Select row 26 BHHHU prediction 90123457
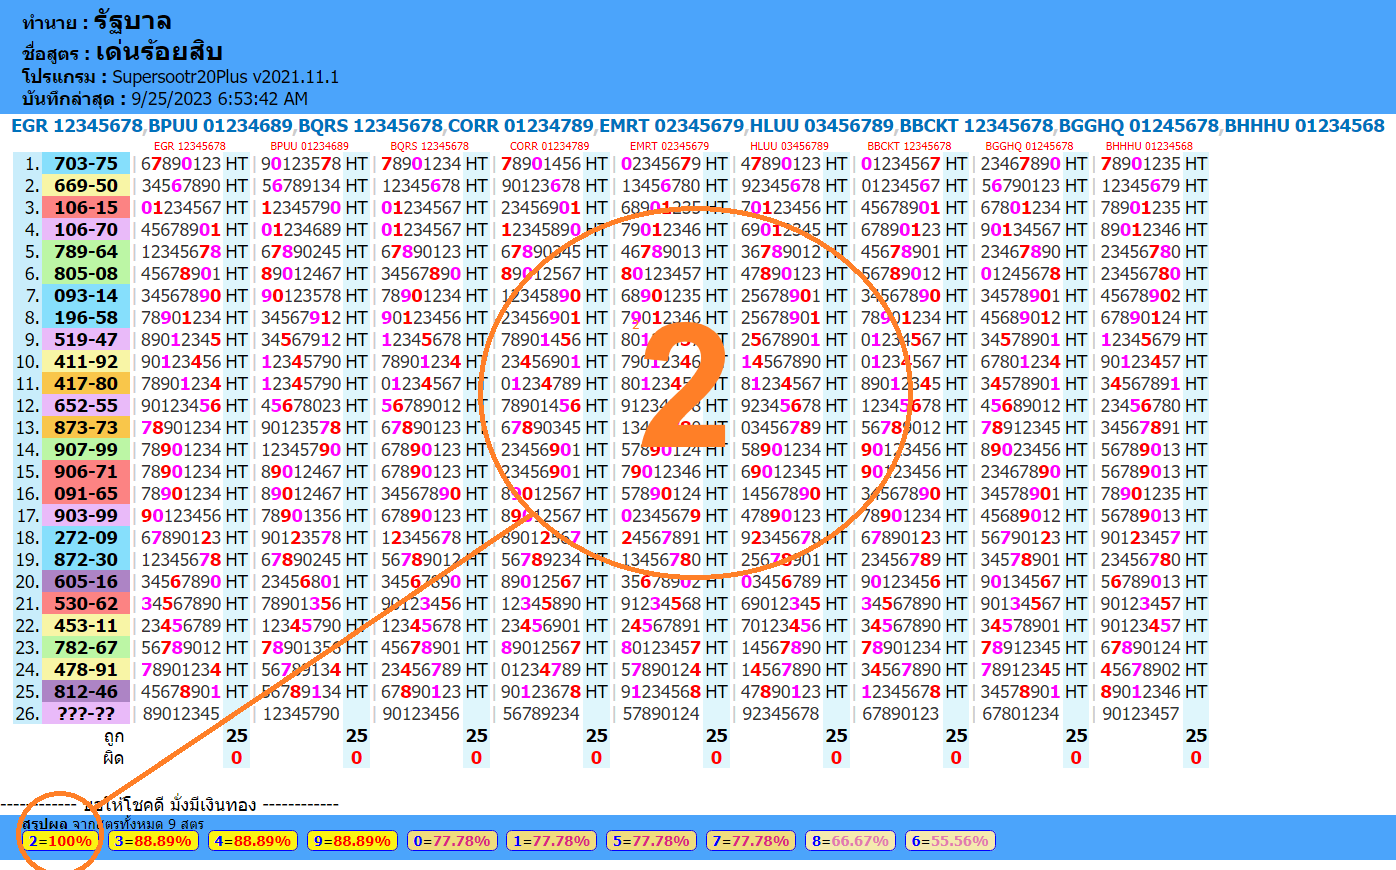Image resolution: width=1396 pixels, height=870 pixels. click(x=1141, y=714)
